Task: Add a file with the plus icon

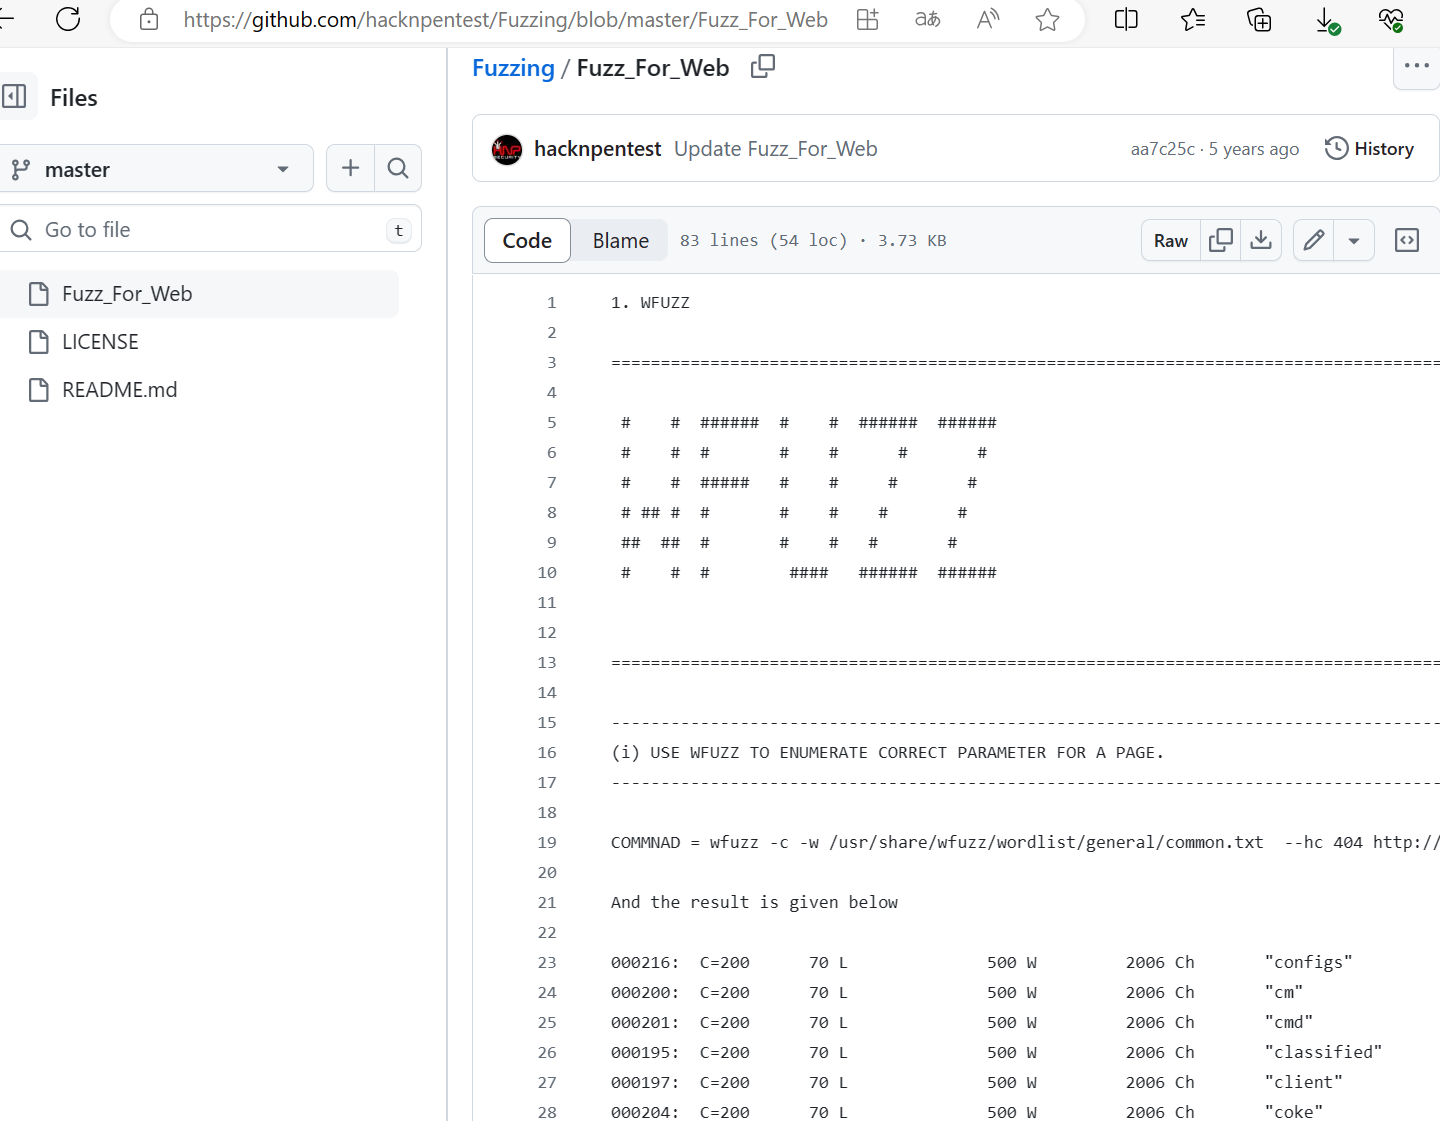Action: point(350,168)
